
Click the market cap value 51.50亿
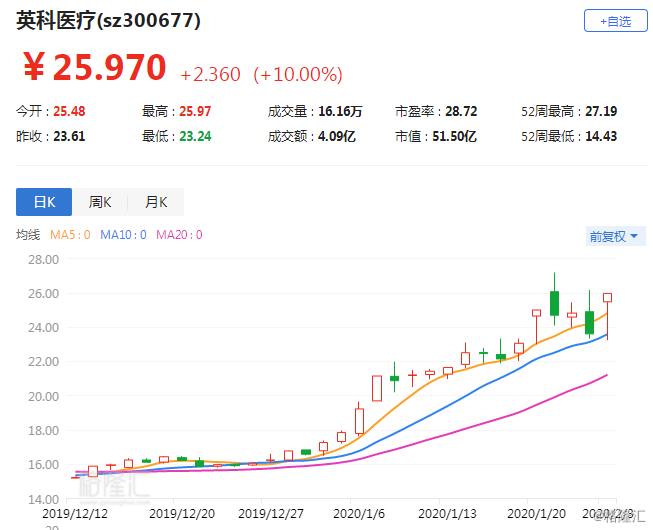tap(454, 136)
